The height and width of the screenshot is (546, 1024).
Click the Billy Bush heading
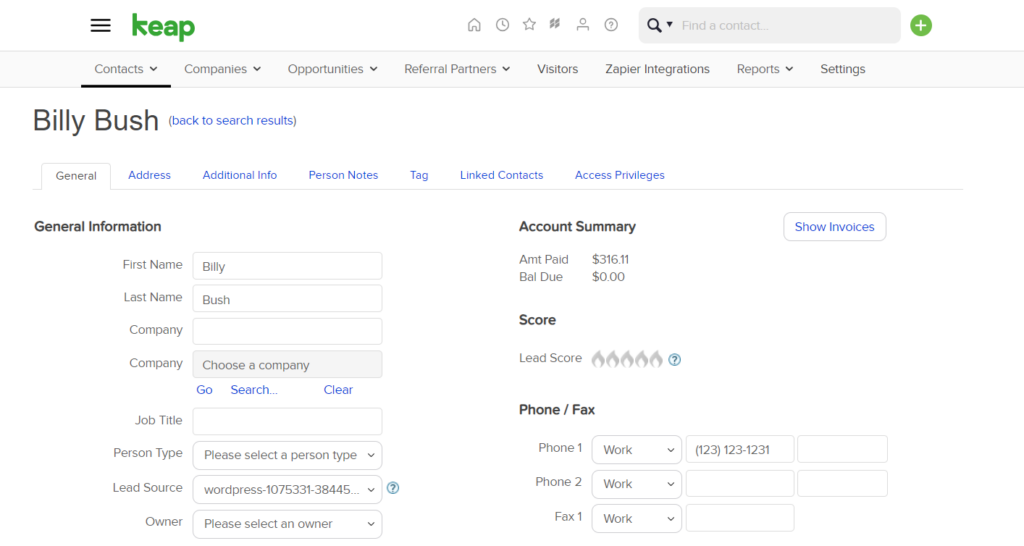point(96,121)
